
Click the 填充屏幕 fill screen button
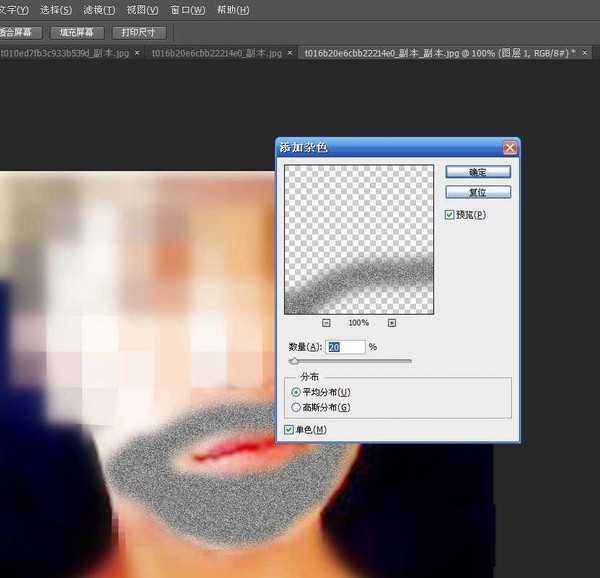(x=76, y=32)
